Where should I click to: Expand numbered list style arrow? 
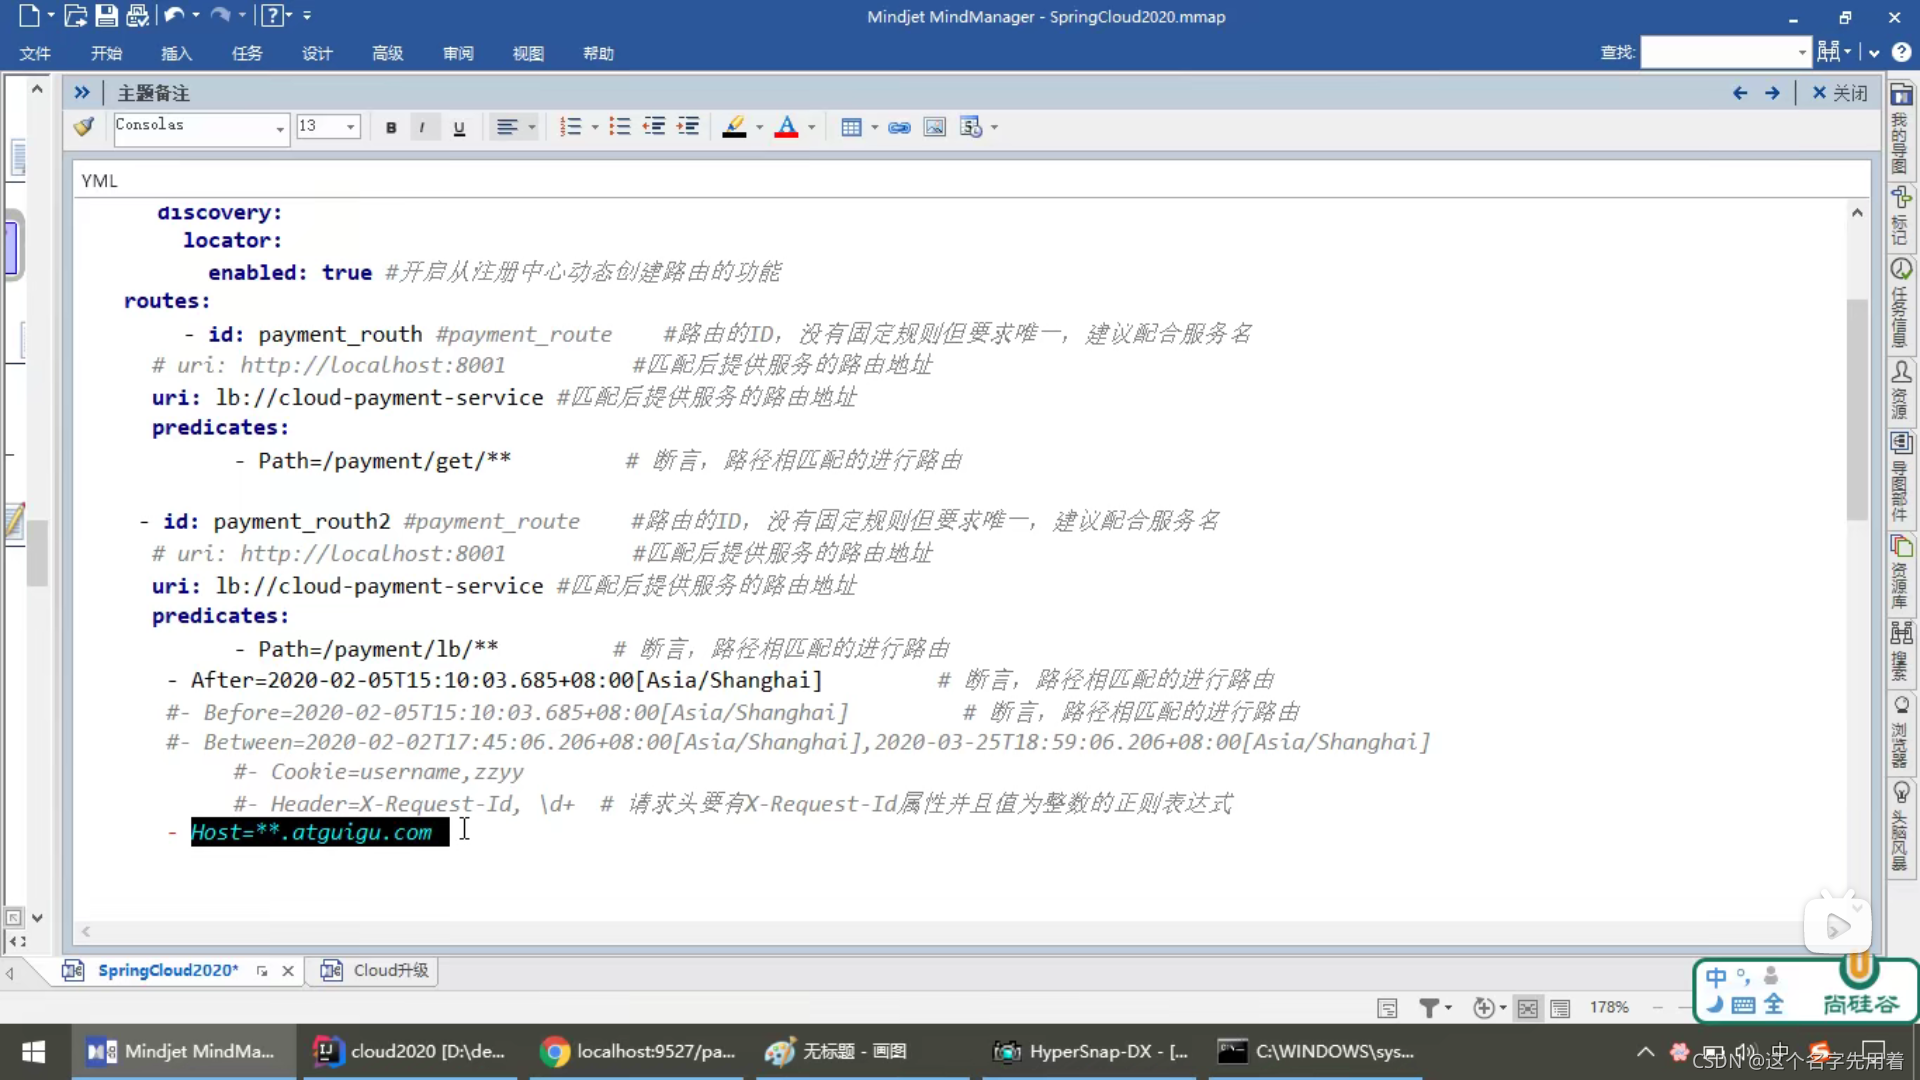(595, 127)
